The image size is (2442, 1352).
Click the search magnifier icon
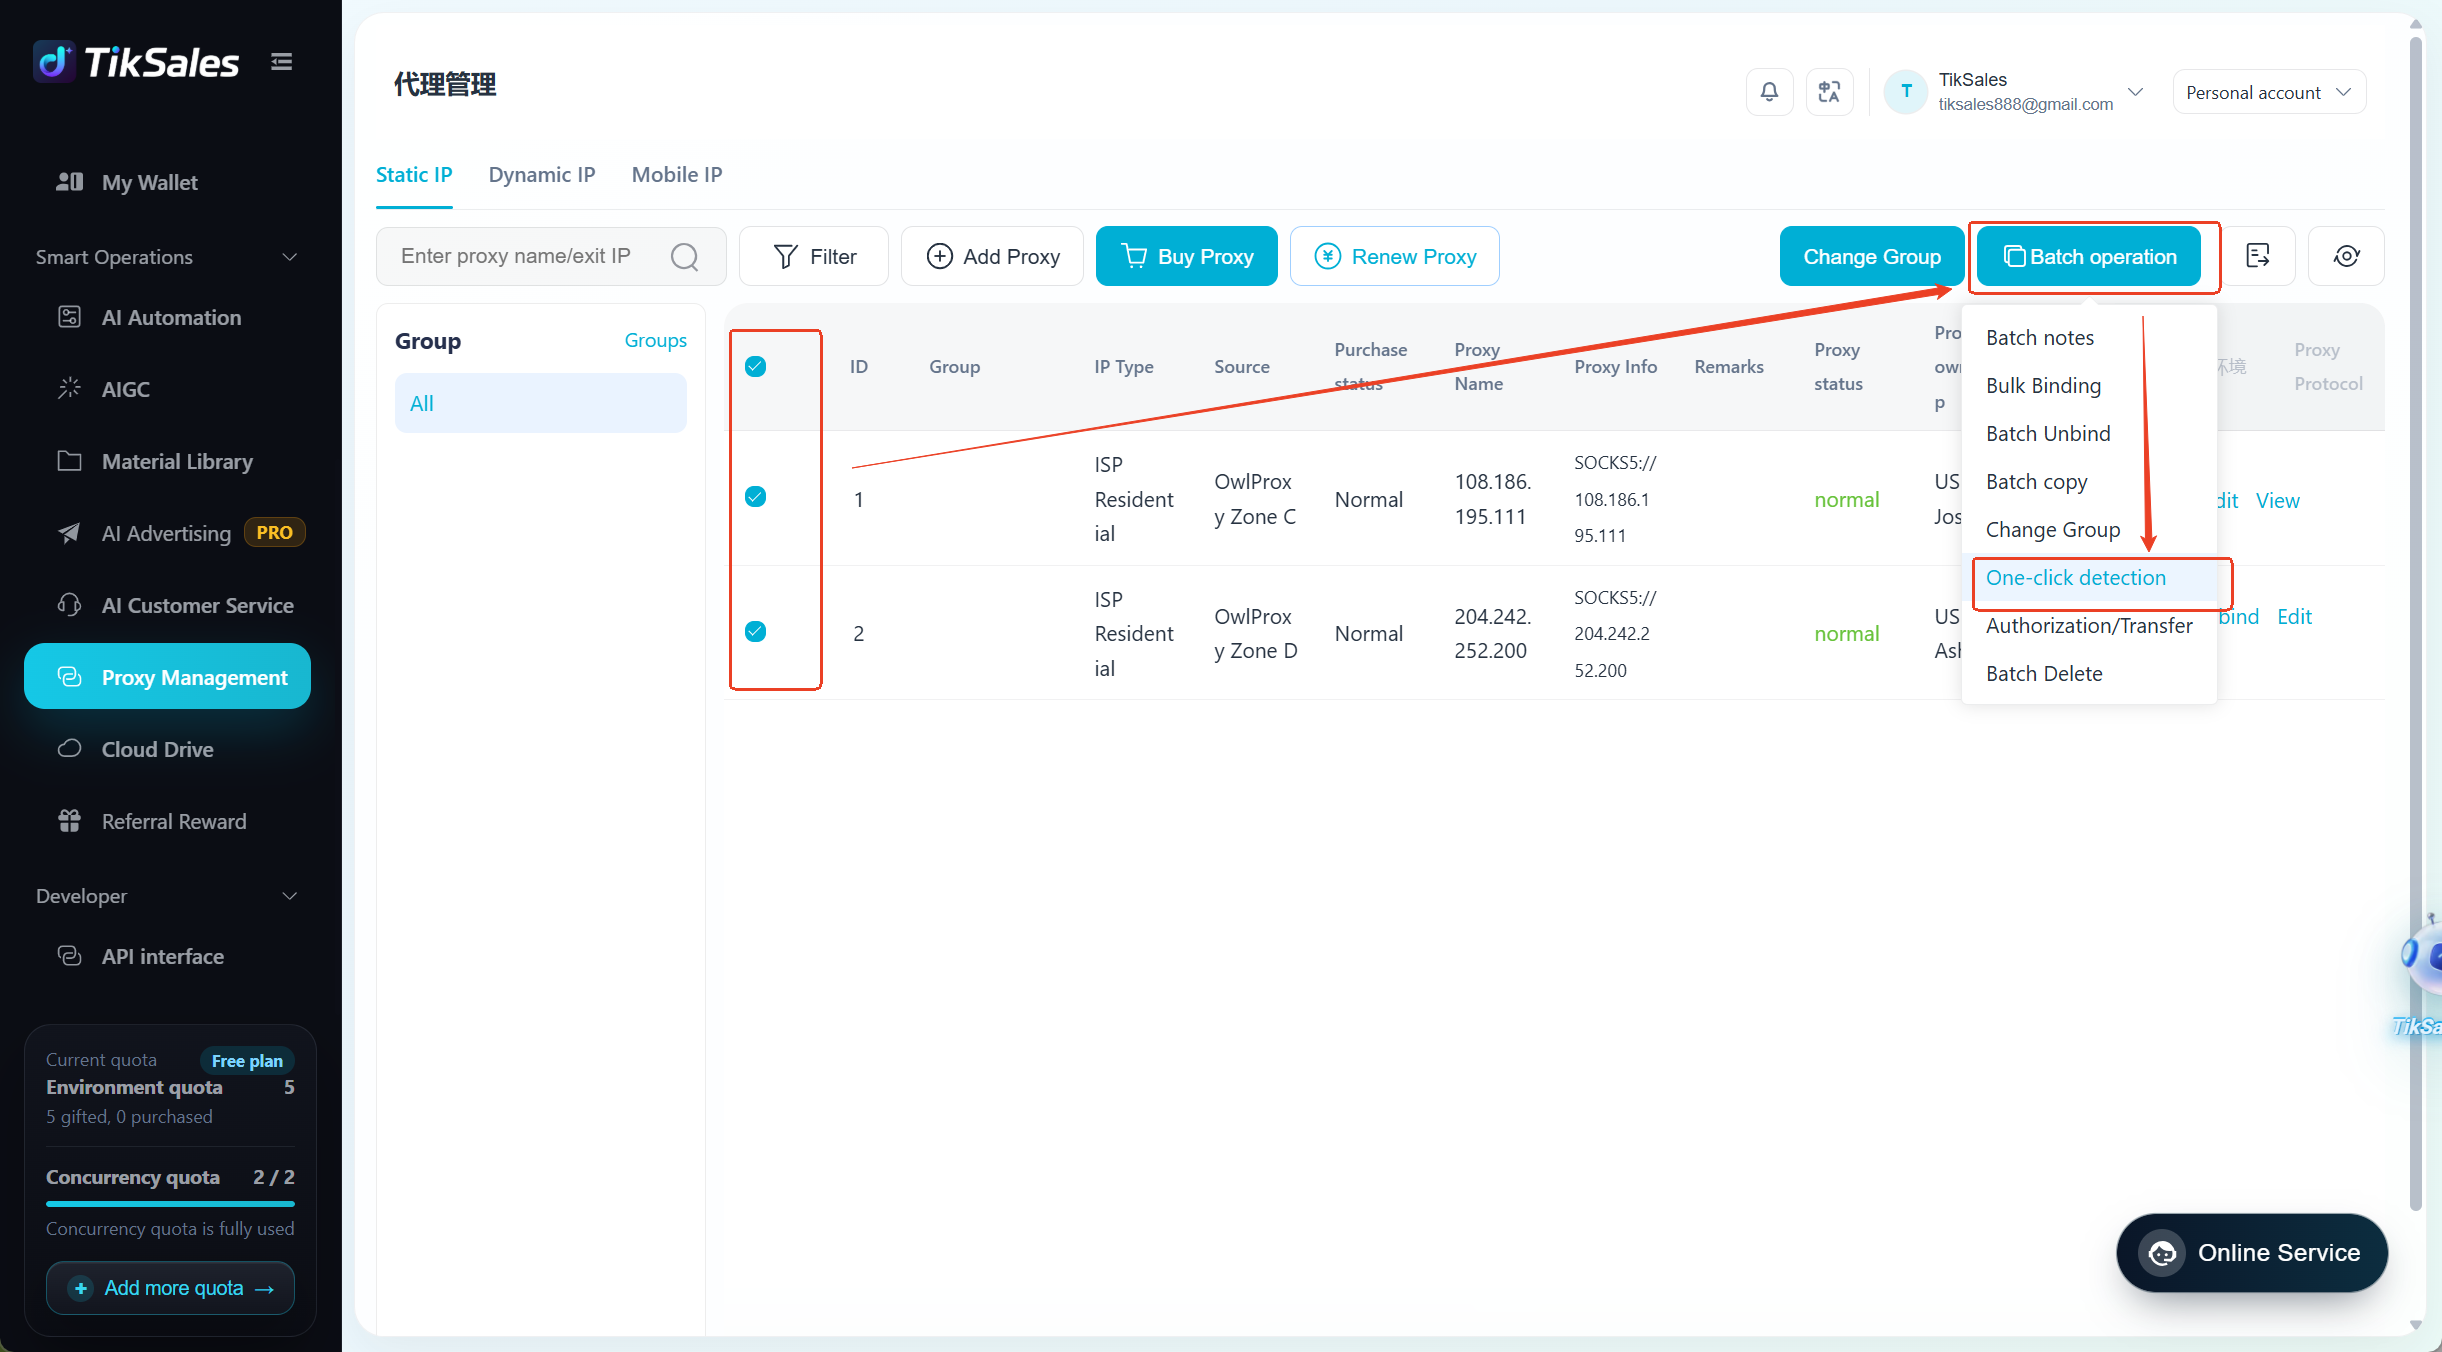685,257
